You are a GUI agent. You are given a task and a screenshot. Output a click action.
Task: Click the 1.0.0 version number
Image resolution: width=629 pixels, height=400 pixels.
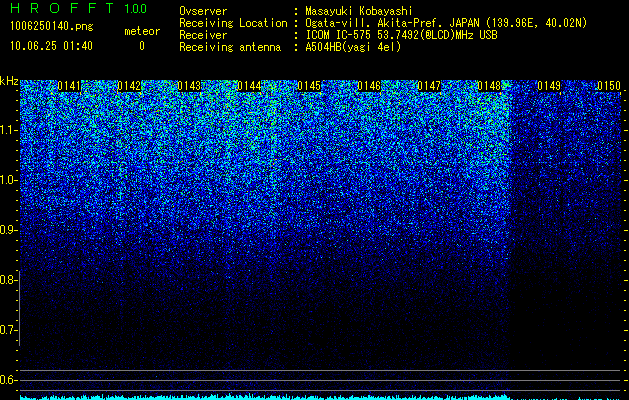coord(136,8)
